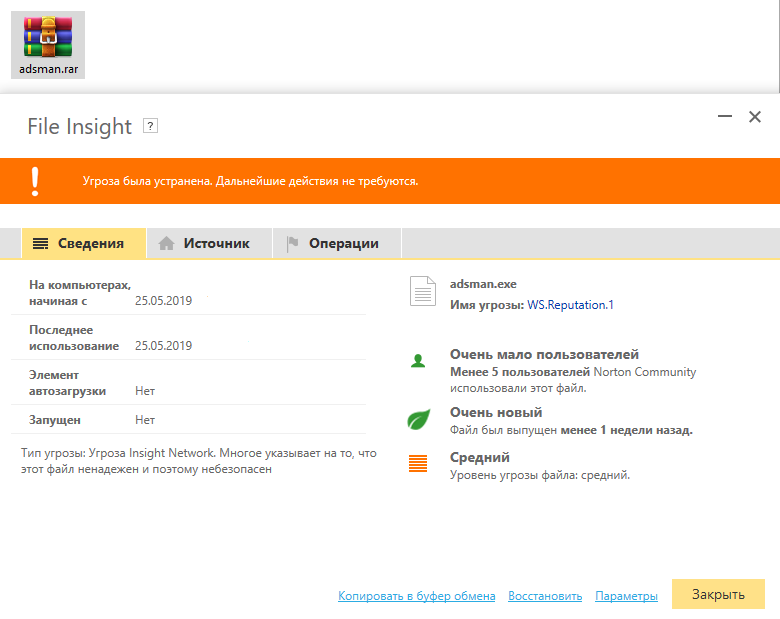780x619 pixels.
Task: Click the 'Тип угрозы: Угроза Insight Network' description
Action: tap(198, 461)
